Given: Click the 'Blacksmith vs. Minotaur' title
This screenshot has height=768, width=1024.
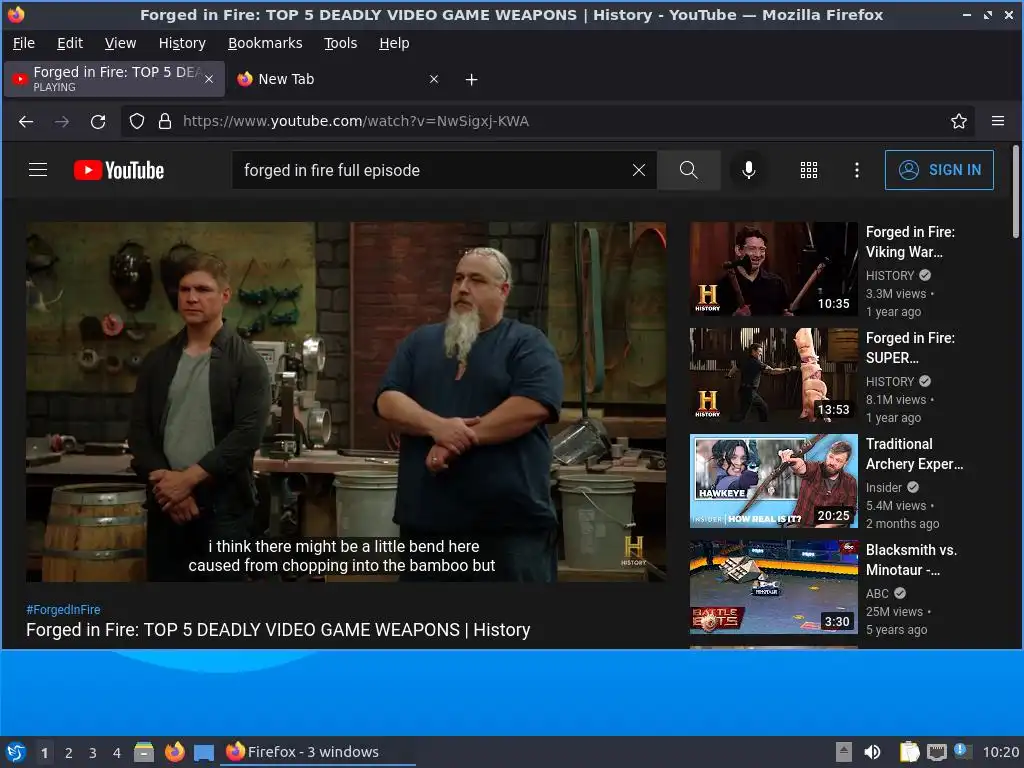Looking at the screenshot, I should tap(911, 560).
